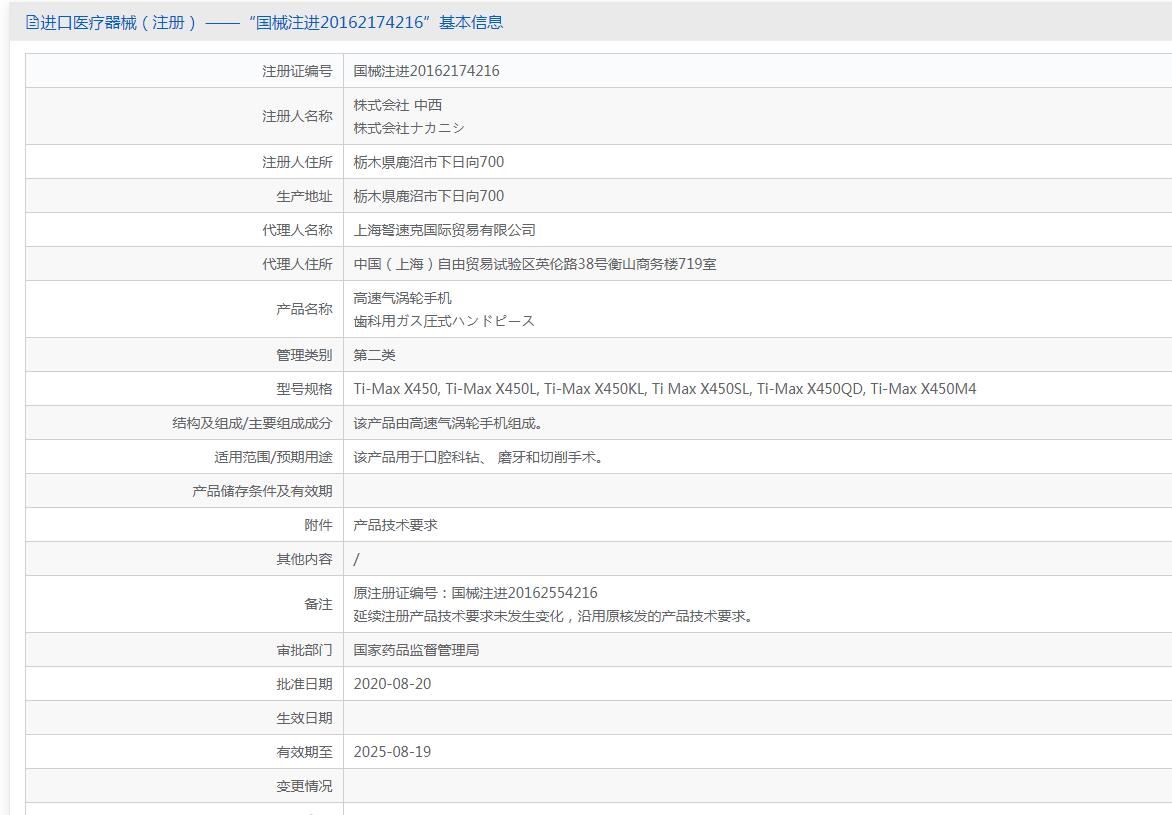The height and width of the screenshot is (815, 1172).
Task: Click the 注册人住所 label
Action: pyautogui.click(x=297, y=162)
